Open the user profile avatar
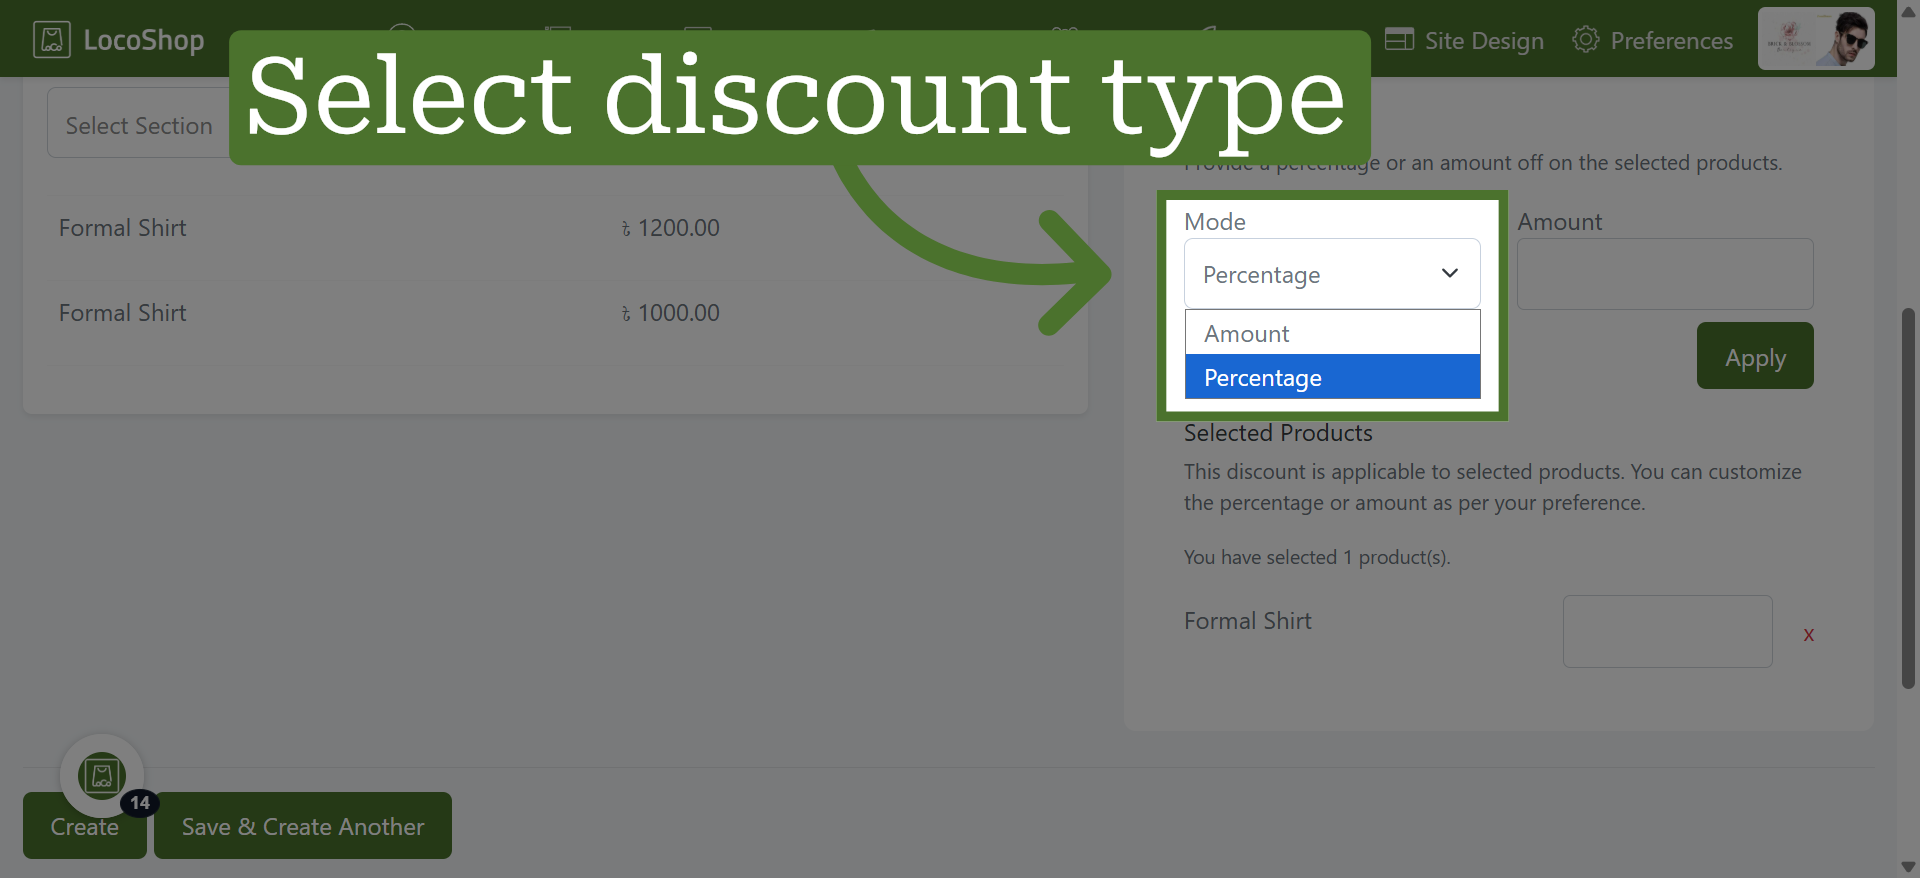 1816,38
